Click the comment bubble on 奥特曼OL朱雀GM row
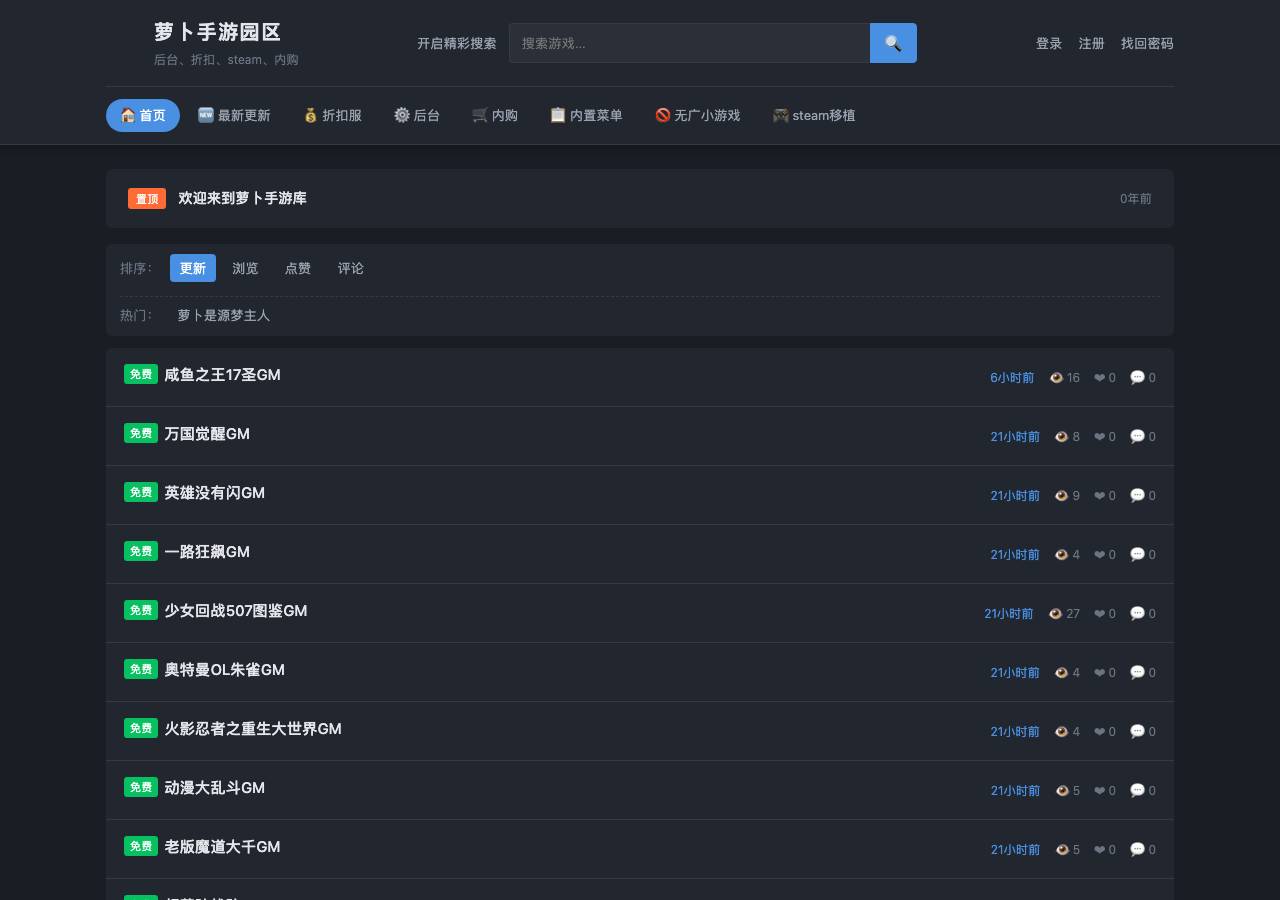1280x900 pixels. (1137, 673)
